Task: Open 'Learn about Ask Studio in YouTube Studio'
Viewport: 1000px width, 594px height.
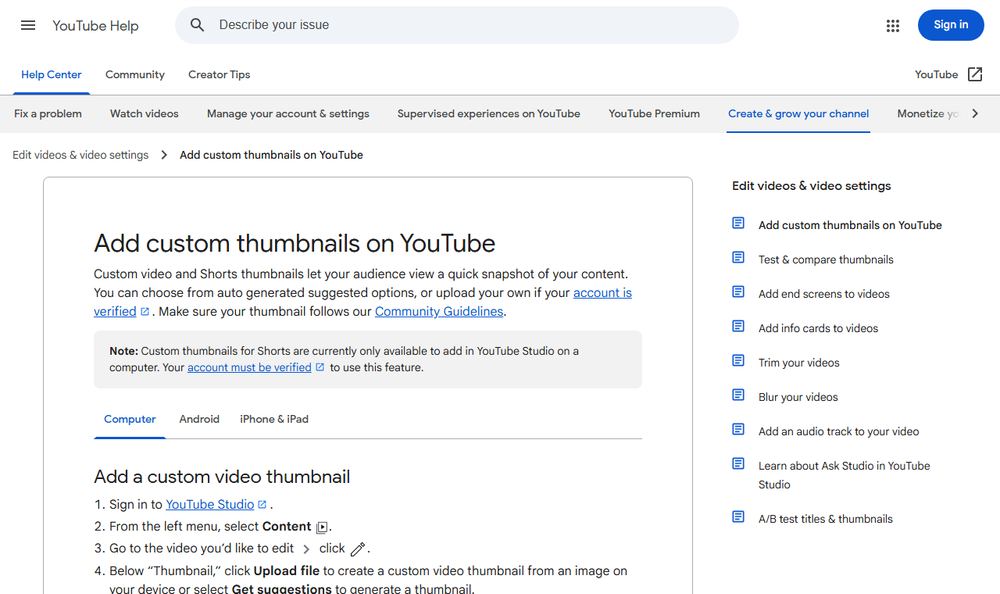Action: point(844,475)
